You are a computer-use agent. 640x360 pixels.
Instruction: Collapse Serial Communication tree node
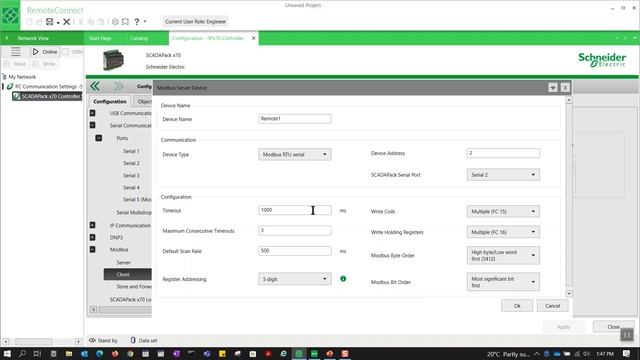click(x=93, y=125)
